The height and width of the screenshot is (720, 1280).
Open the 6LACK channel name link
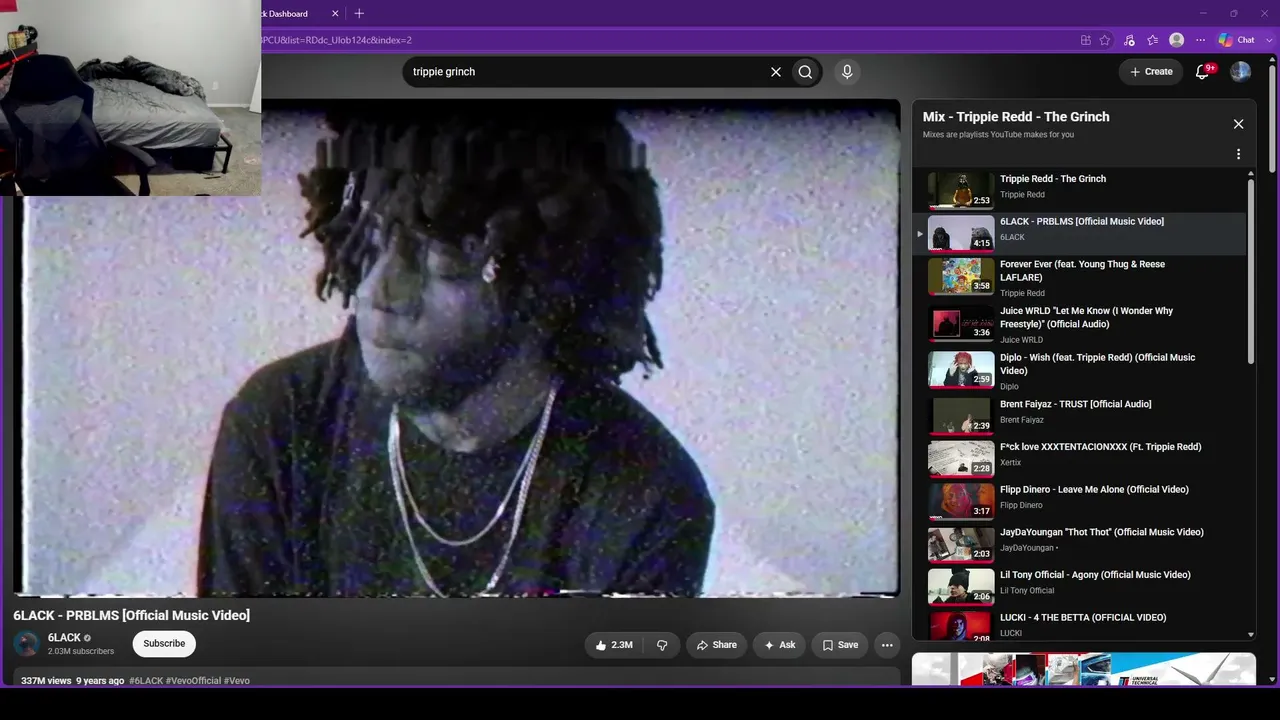(x=64, y=638)
